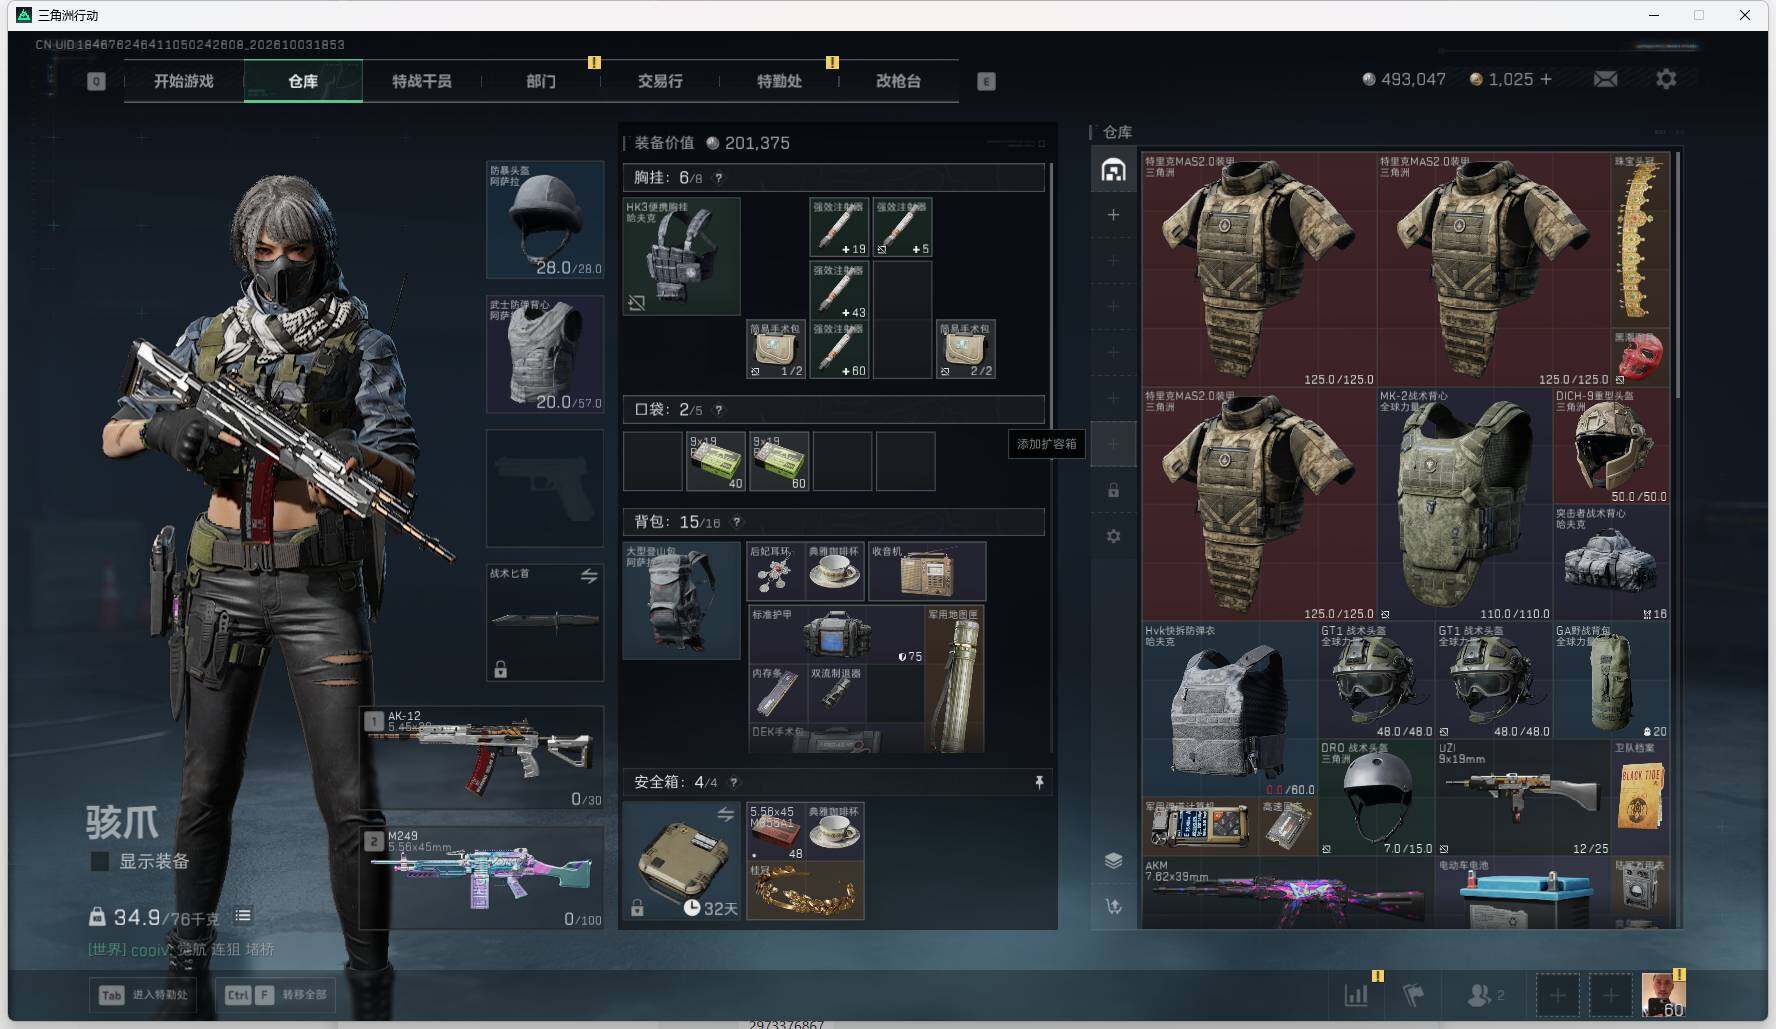Open the gear icon in the 仓库 sidebar
Screen dimensions: 1776x1029
1113,536
